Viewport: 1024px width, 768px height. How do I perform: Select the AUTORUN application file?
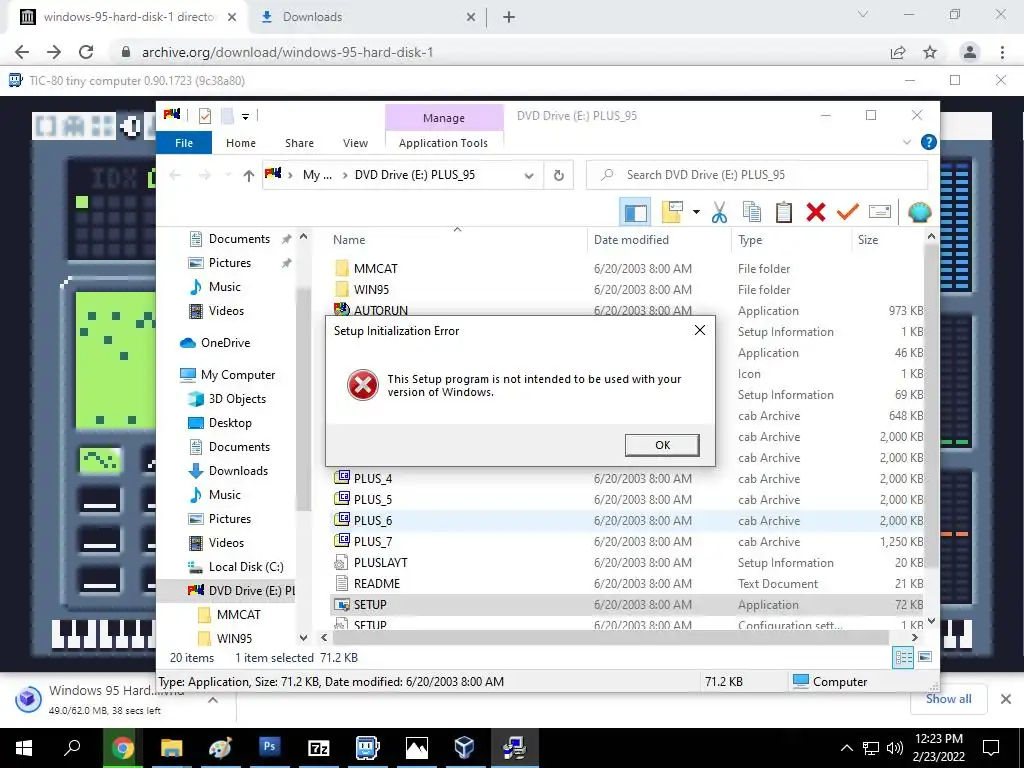pyautogui.click(x=380, y=310)
